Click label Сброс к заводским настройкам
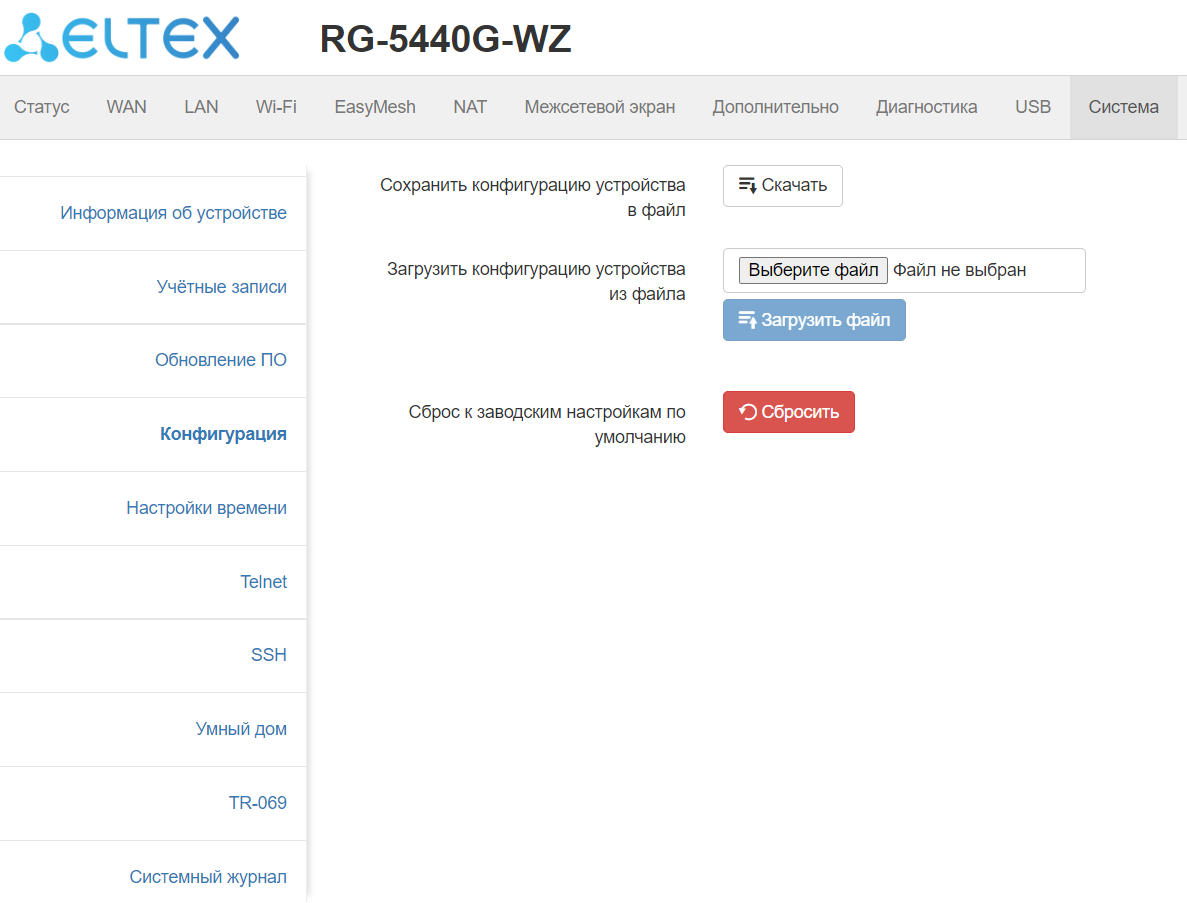 547,425
